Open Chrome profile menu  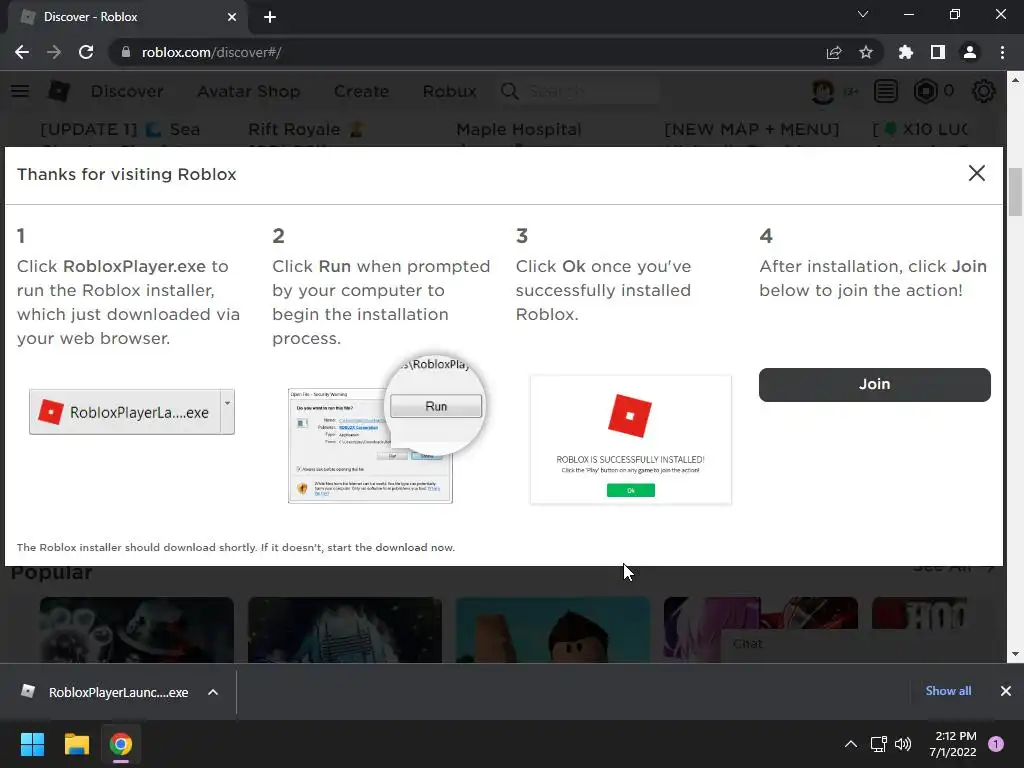970,52
